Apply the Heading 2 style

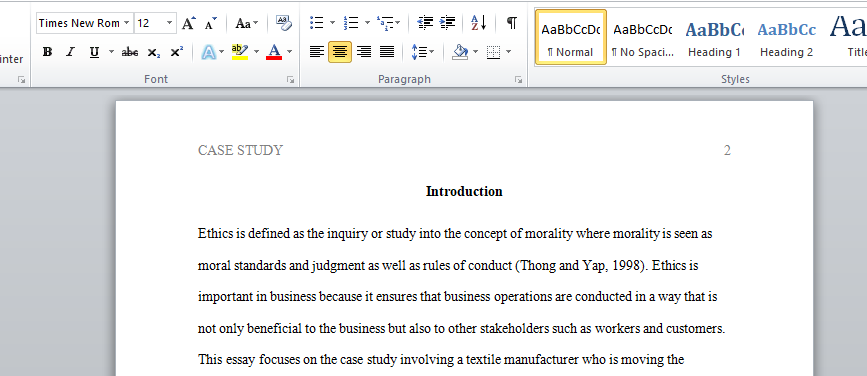(786, 37)
